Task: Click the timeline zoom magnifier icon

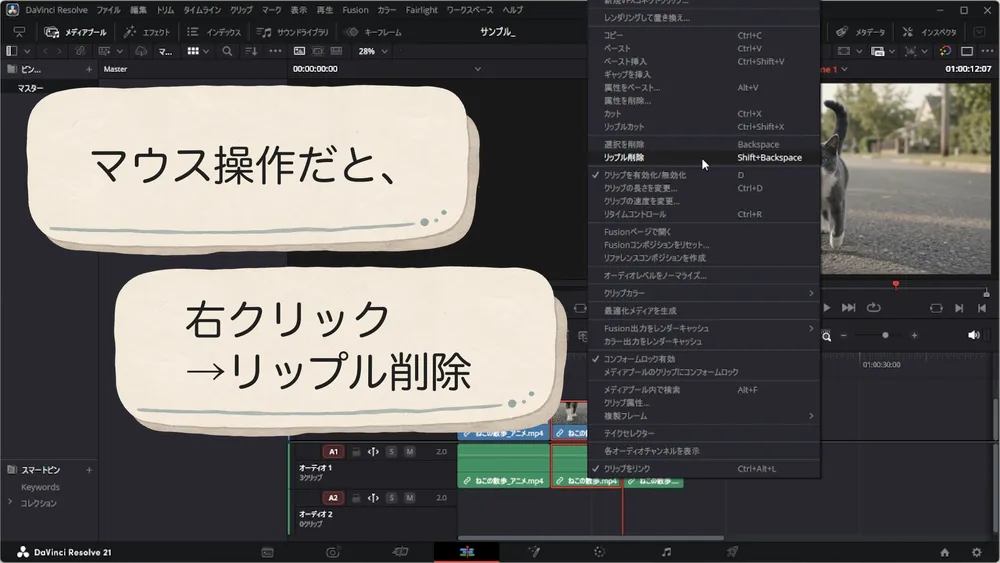Action: [827, 336]
